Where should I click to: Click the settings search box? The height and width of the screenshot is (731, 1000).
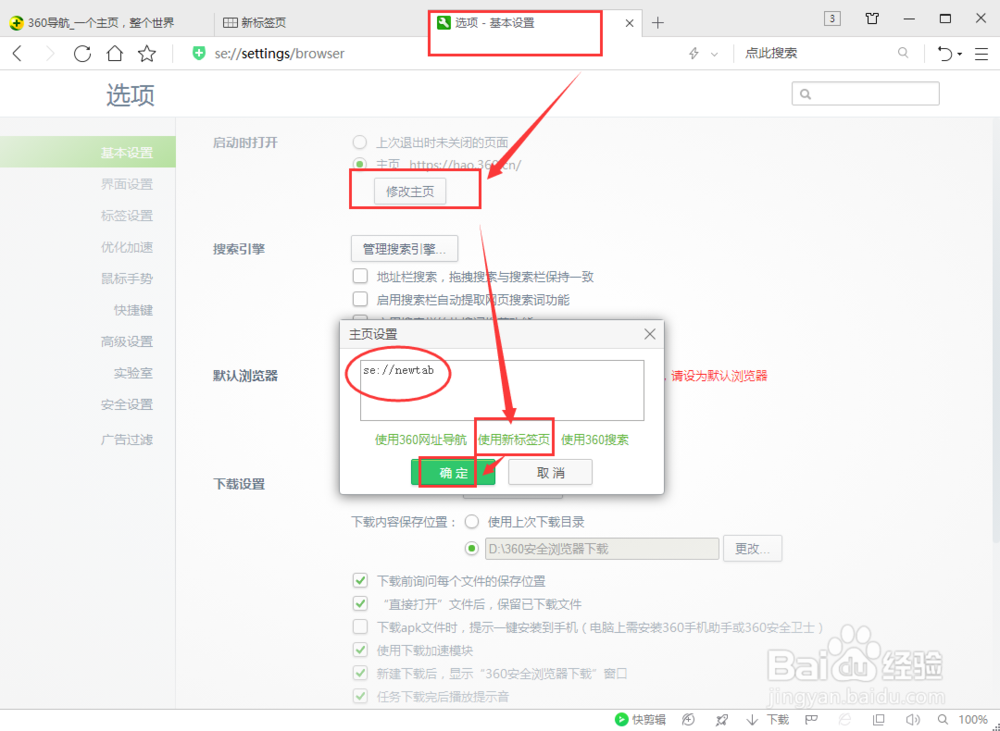865,94
